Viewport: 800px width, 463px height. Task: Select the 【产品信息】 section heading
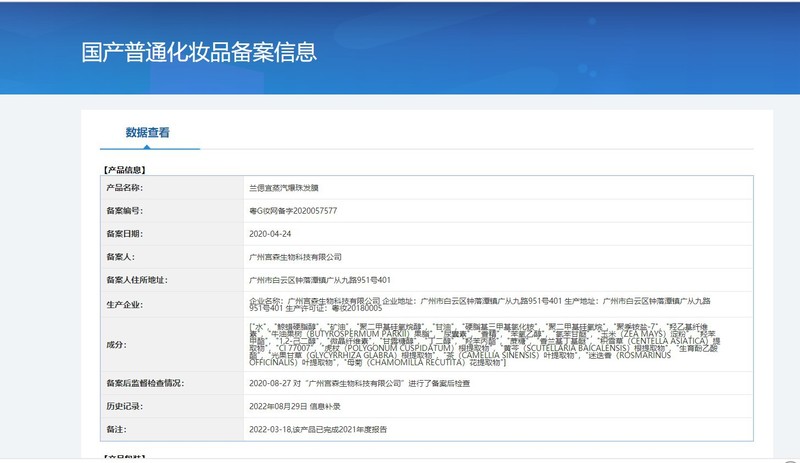pos(125,170)
